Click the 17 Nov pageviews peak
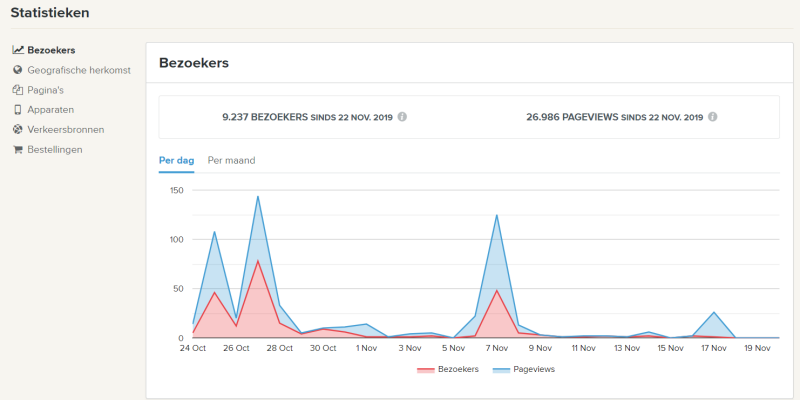The width and height of the screenshot is (800, 400). point(714,312)
